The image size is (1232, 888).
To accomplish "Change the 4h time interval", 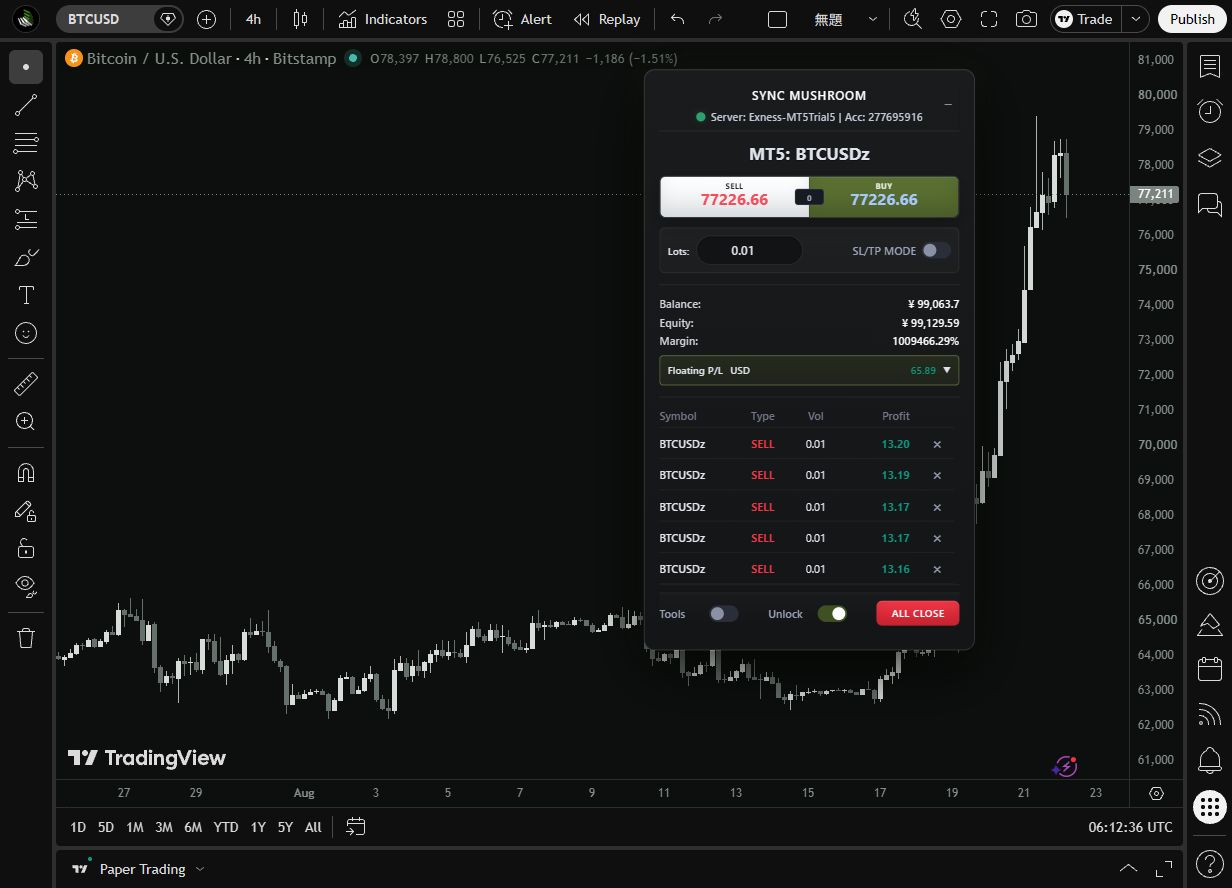I will click(x=253, y=19).
